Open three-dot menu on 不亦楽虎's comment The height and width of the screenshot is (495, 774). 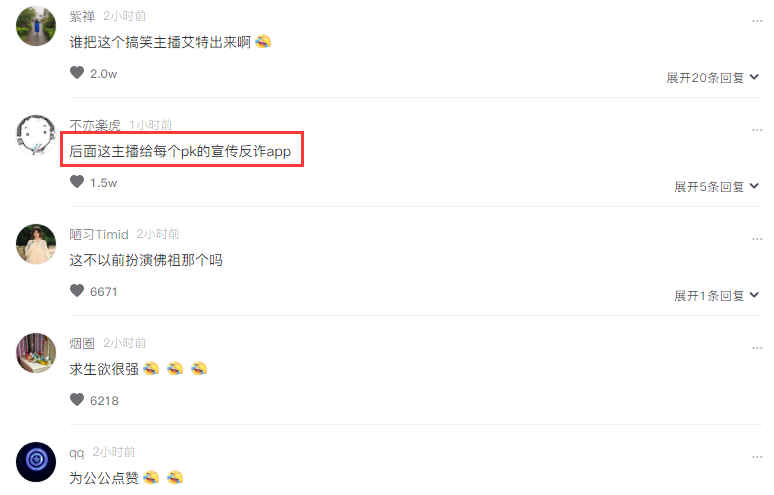point(757,130)
